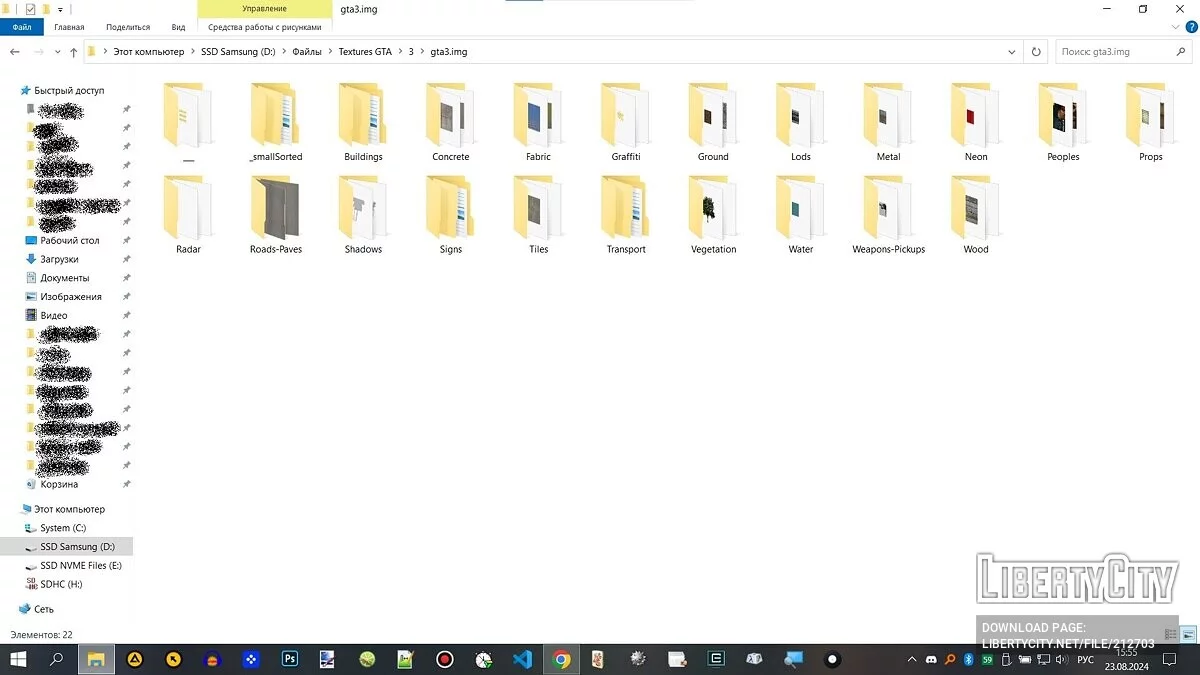The height and width of the screenshot is (675, 1200).
Task: Open address bar history dropdown
Action: pos(1012,51)
